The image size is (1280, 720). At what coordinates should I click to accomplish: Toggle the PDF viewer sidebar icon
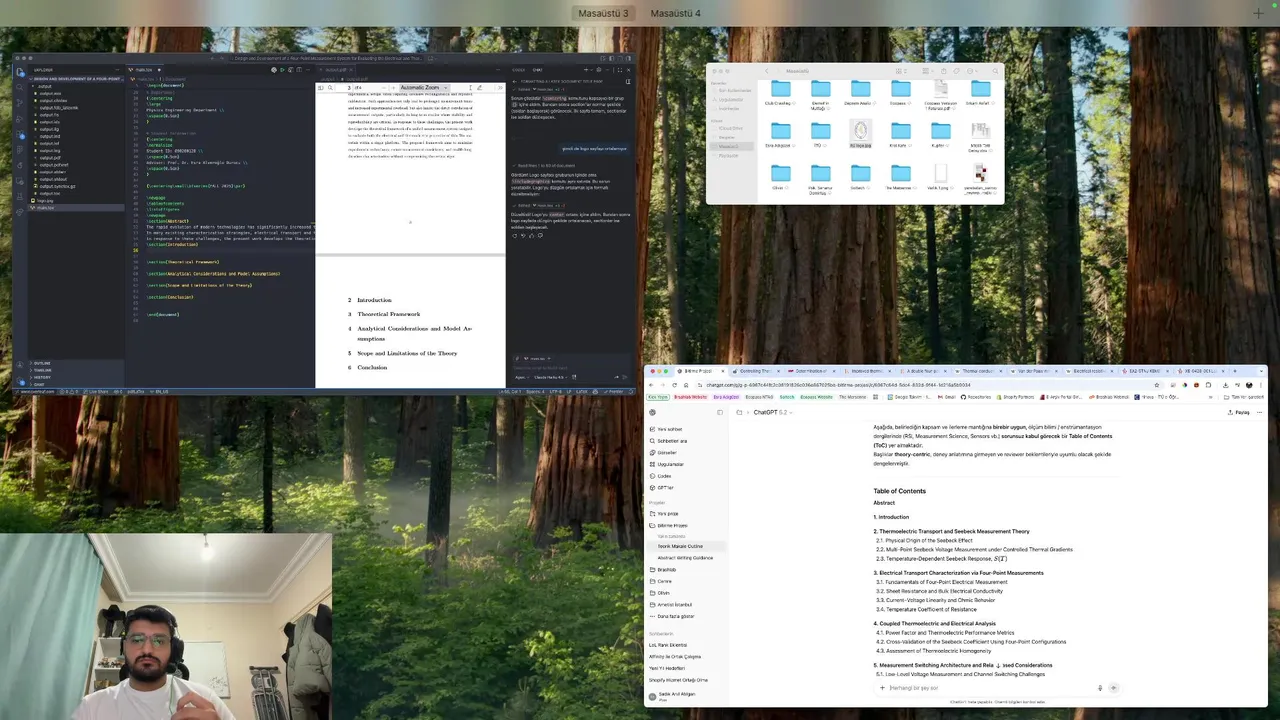(320, 87)
